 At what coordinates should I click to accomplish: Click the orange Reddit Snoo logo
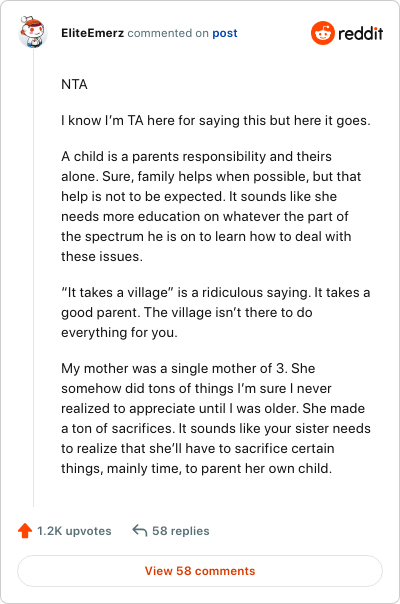(x=323, y=33)
